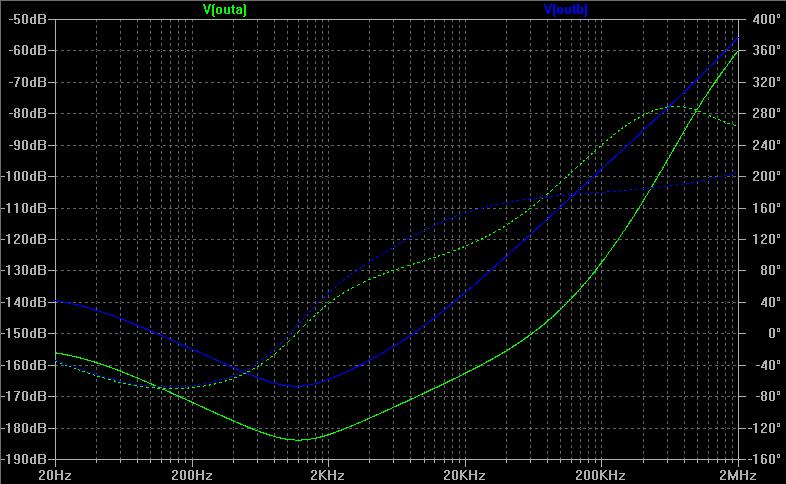Click the 20KHz frequency axis label
This screenshot has height=484, width=786.
pos(464,475)
